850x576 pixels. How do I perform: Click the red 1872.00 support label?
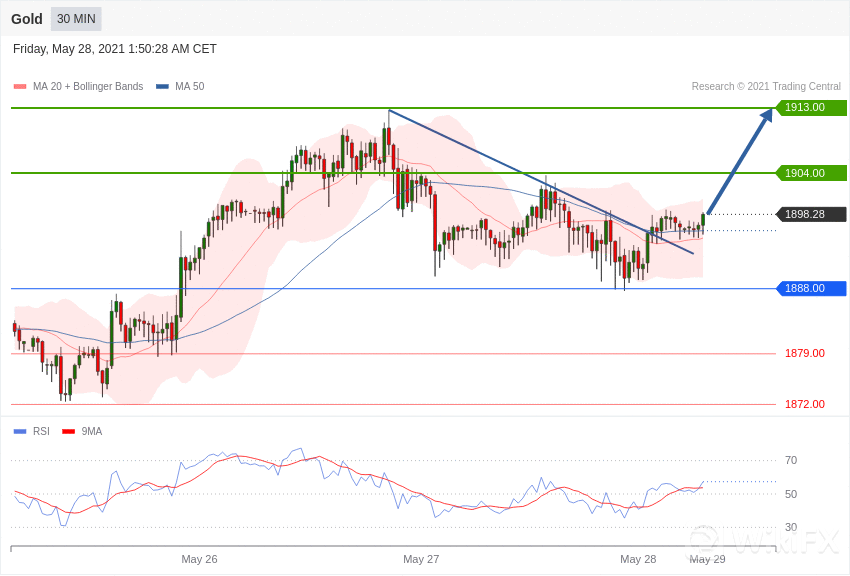click(x=804, y=404)
